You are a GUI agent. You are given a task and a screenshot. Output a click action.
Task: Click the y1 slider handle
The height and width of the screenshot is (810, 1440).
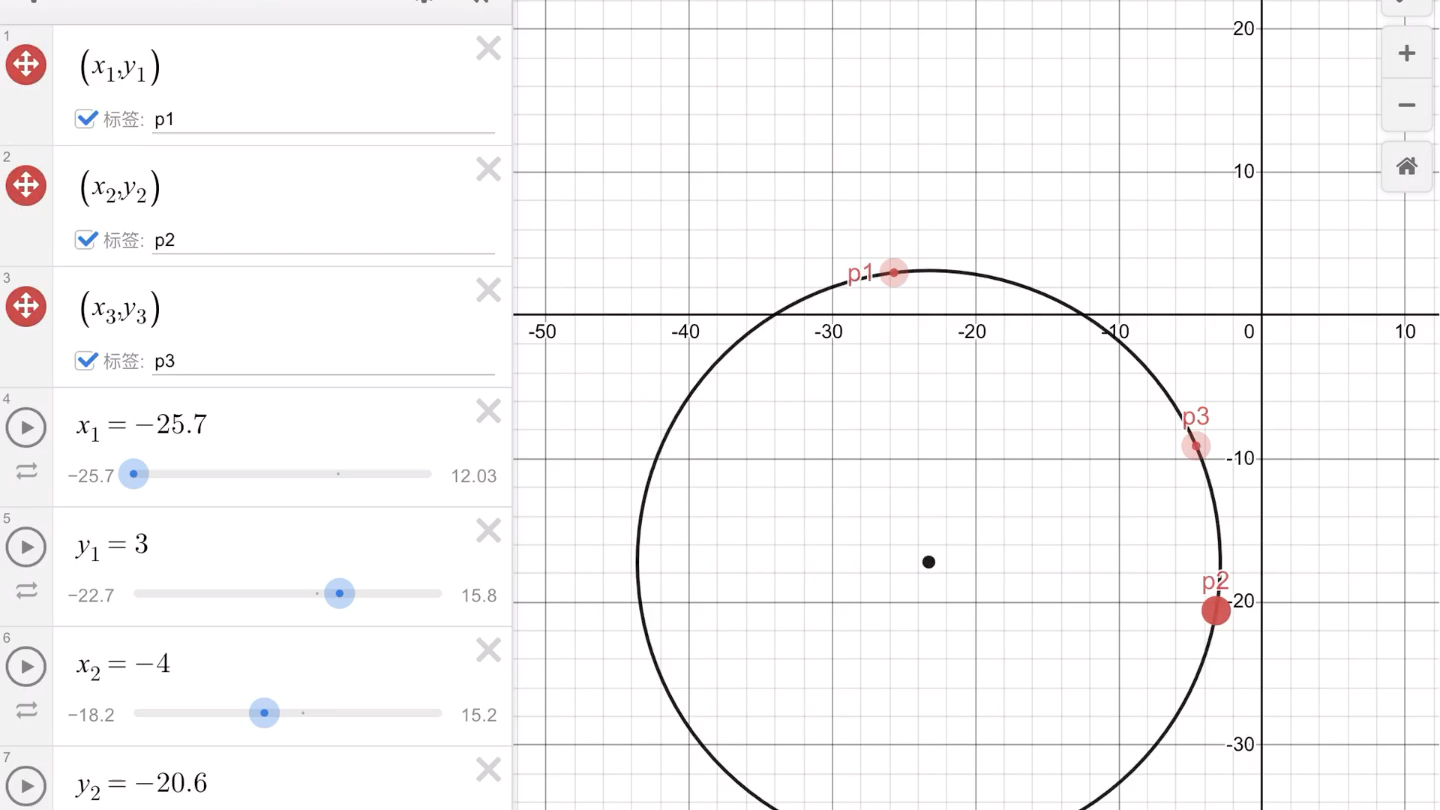340,594
